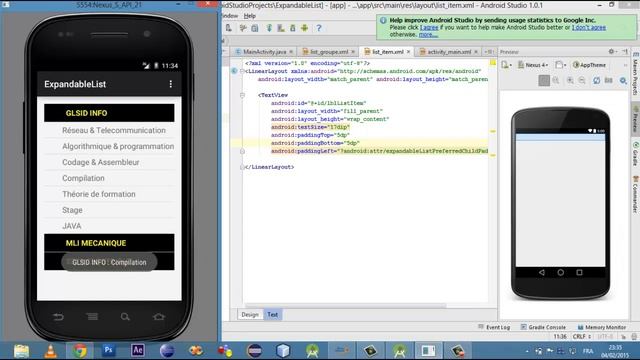
Task: Open the preview configuration dropdown left of Nexus 4
Action: pyautogui.click(x=506, y=65)
